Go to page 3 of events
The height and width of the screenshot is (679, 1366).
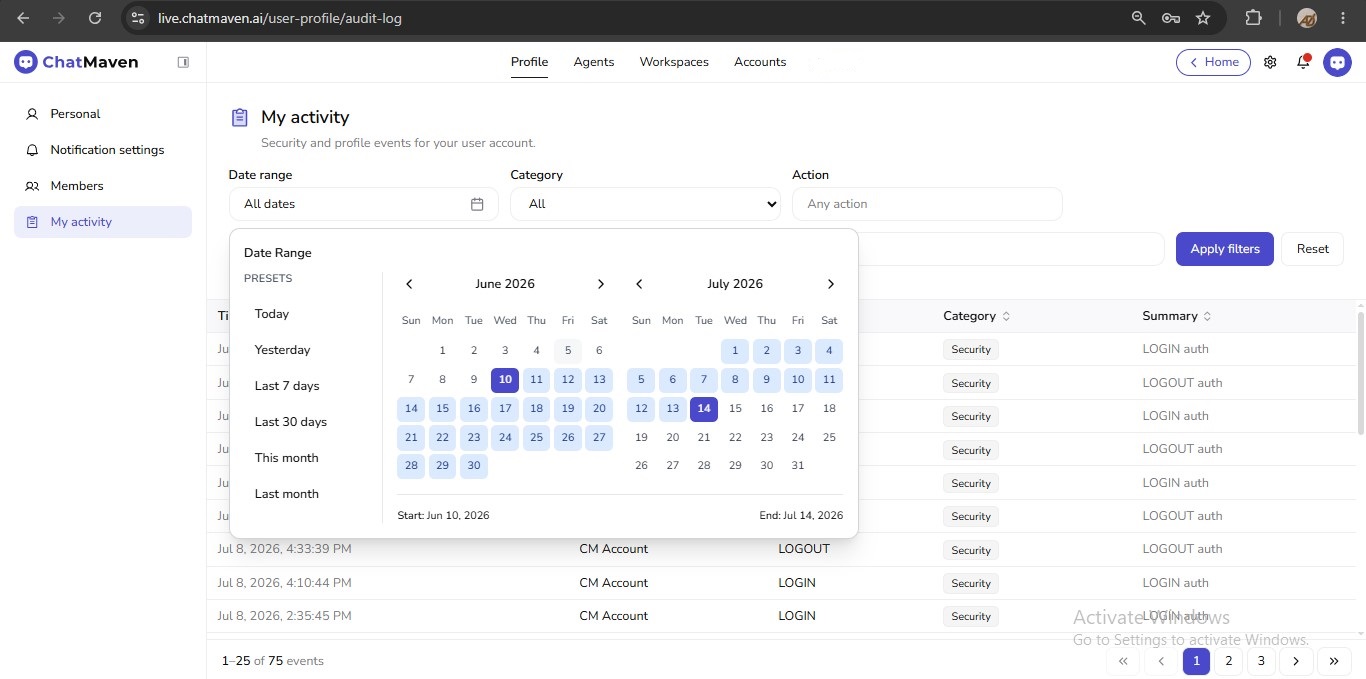pyautogui.click(x=1261, y=661)
